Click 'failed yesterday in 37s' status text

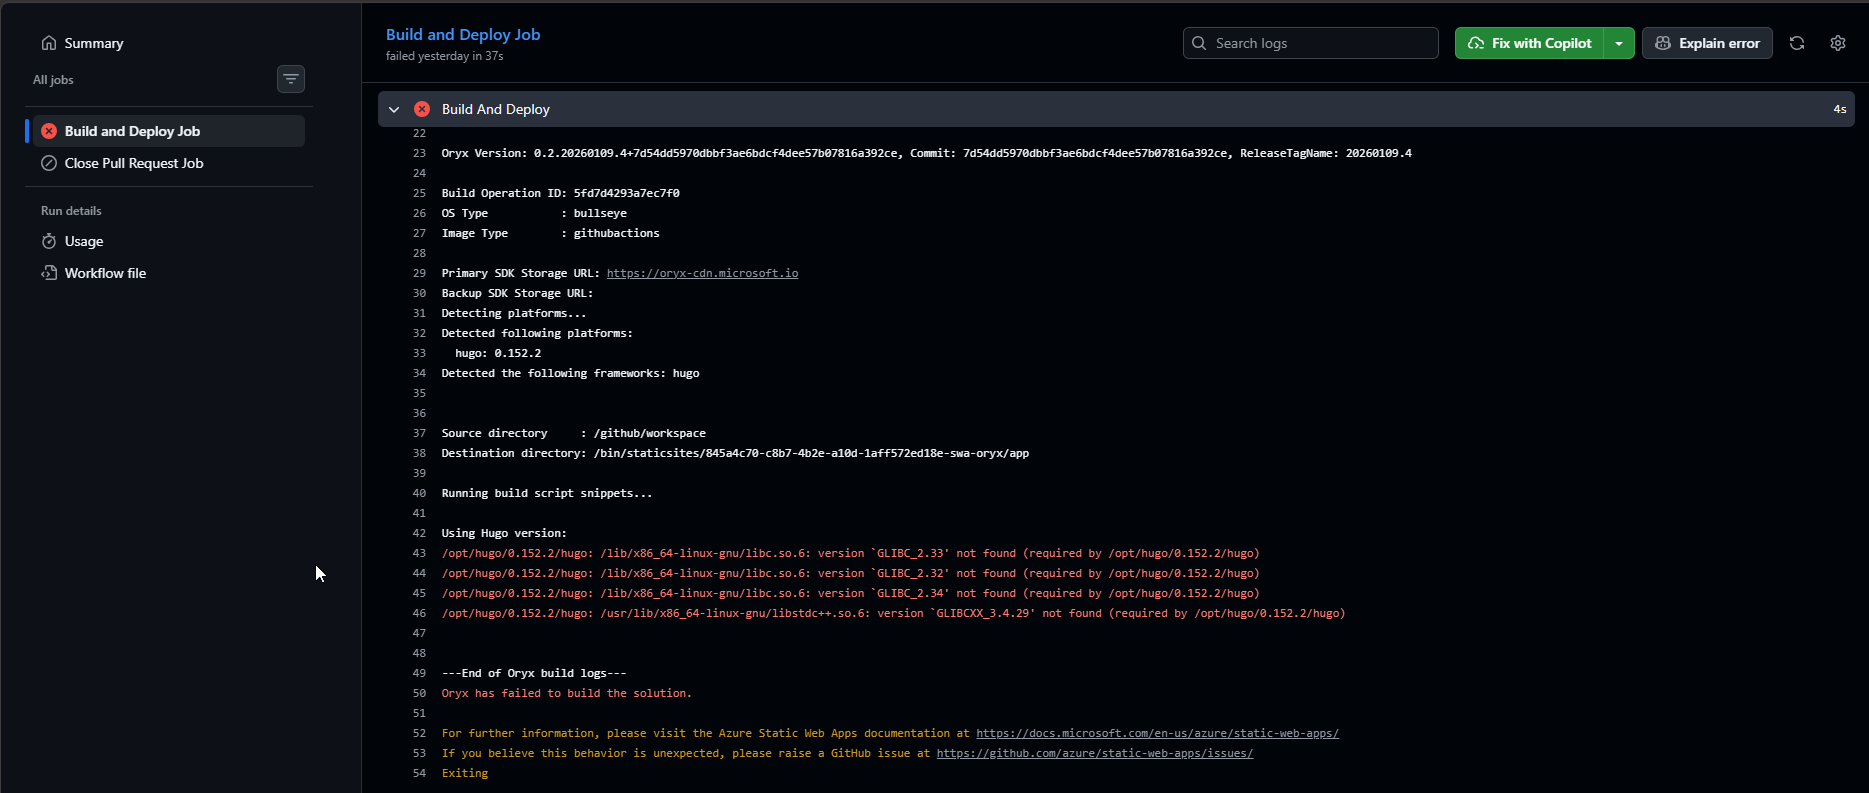tap(444, 56)
